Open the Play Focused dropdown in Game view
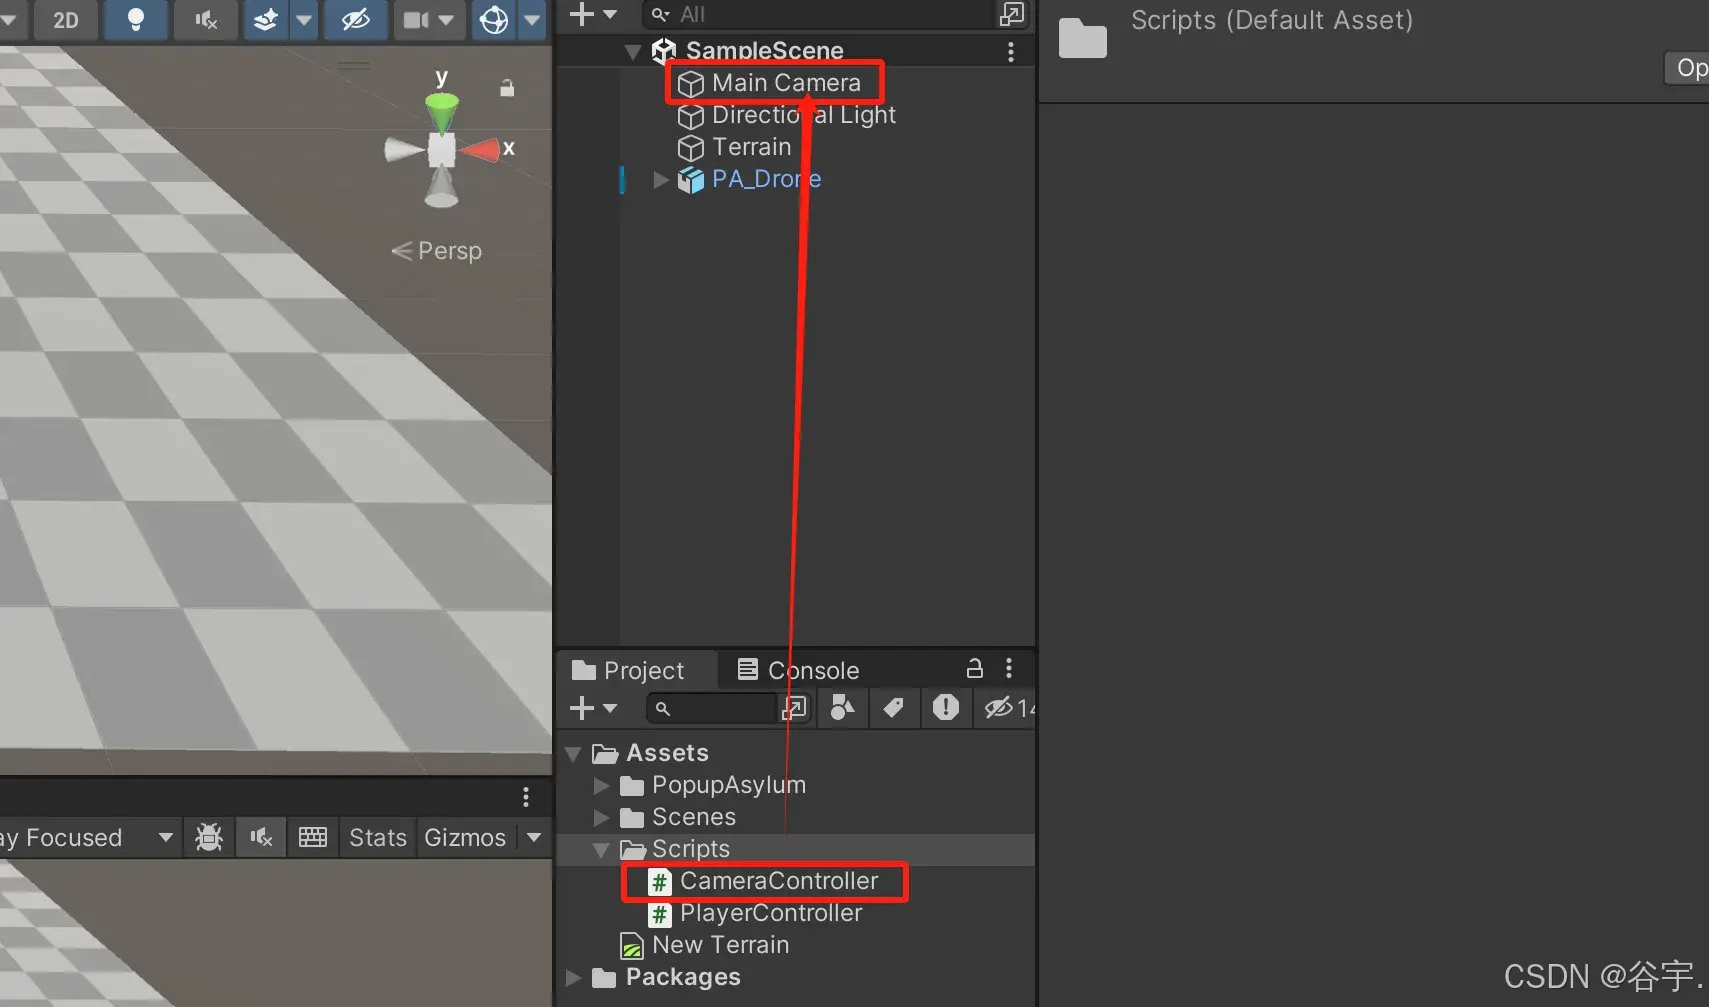Viewport: 1709px width, 1007px height. pos(88,837)
